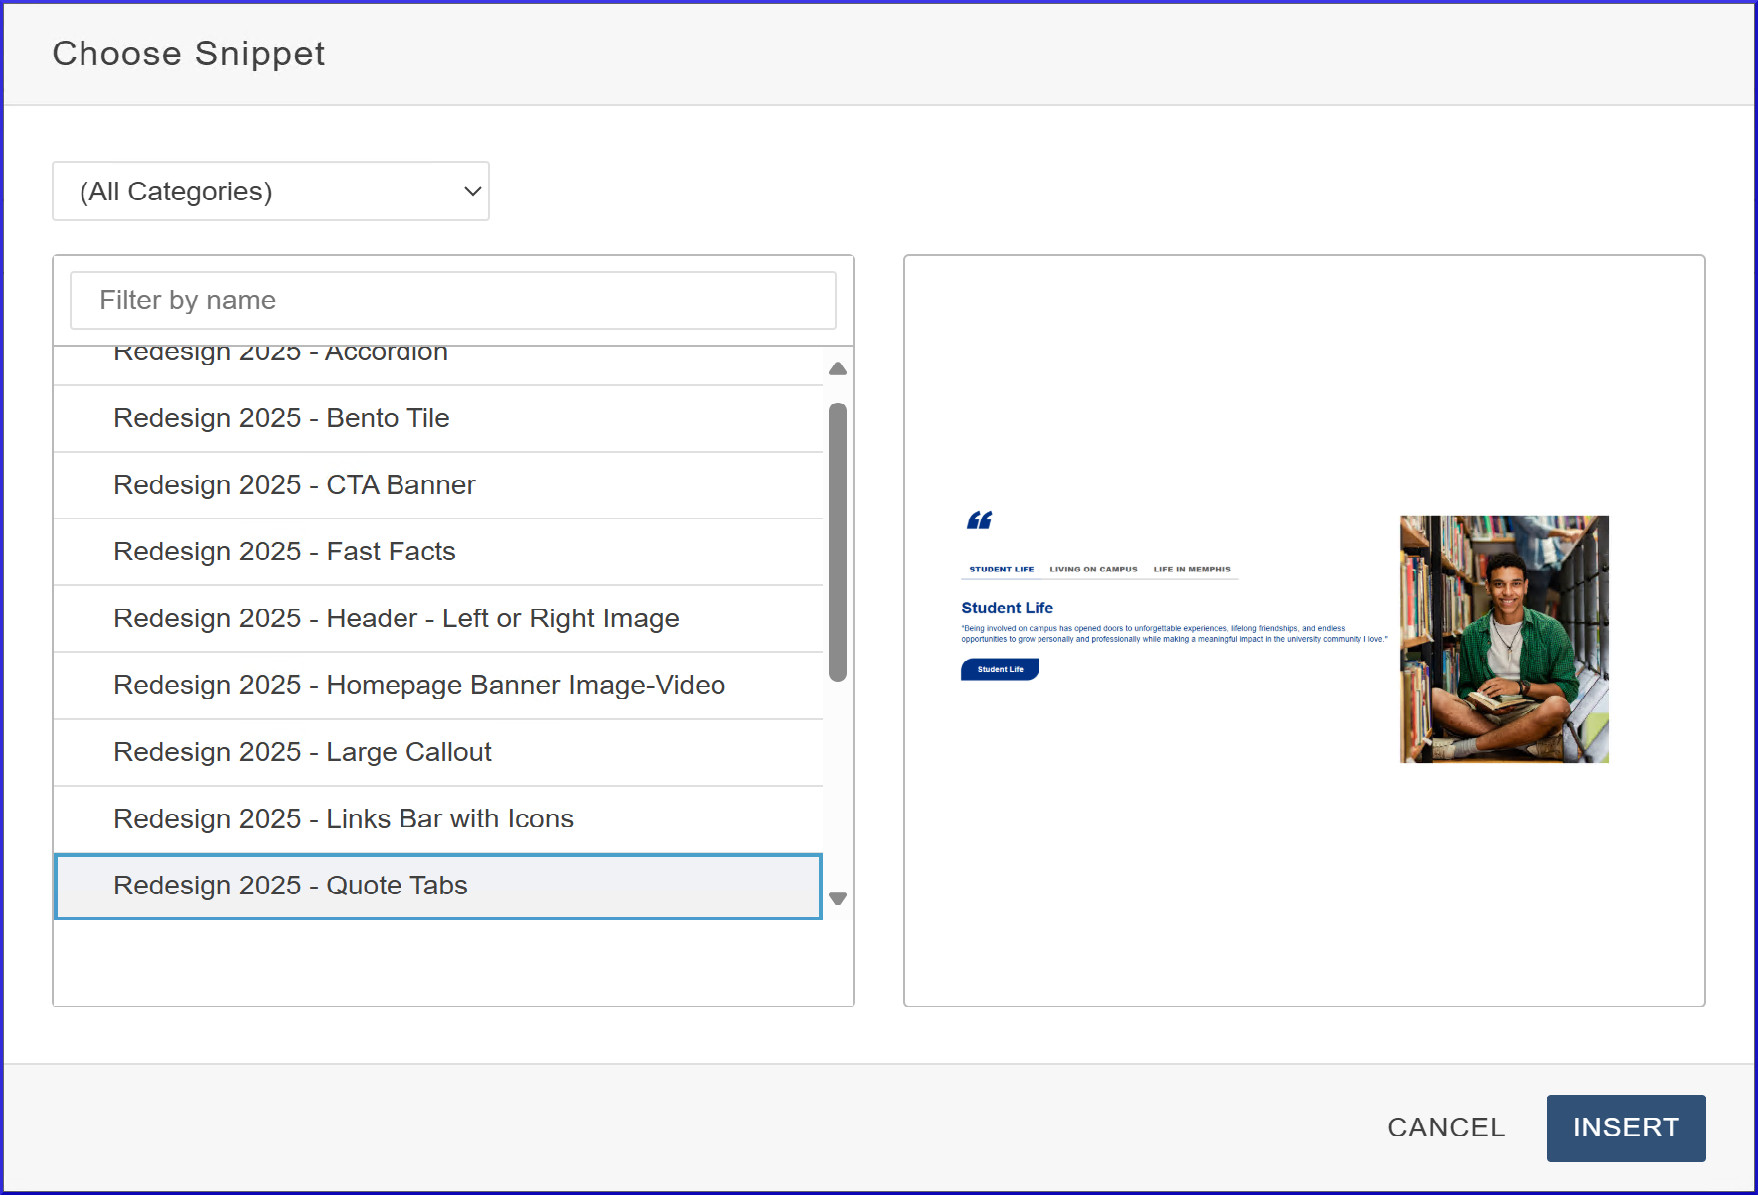This screenshot has height=1195, width=1758.
Task: Click the scroll up arrow
Action: (x=838, y=369)
